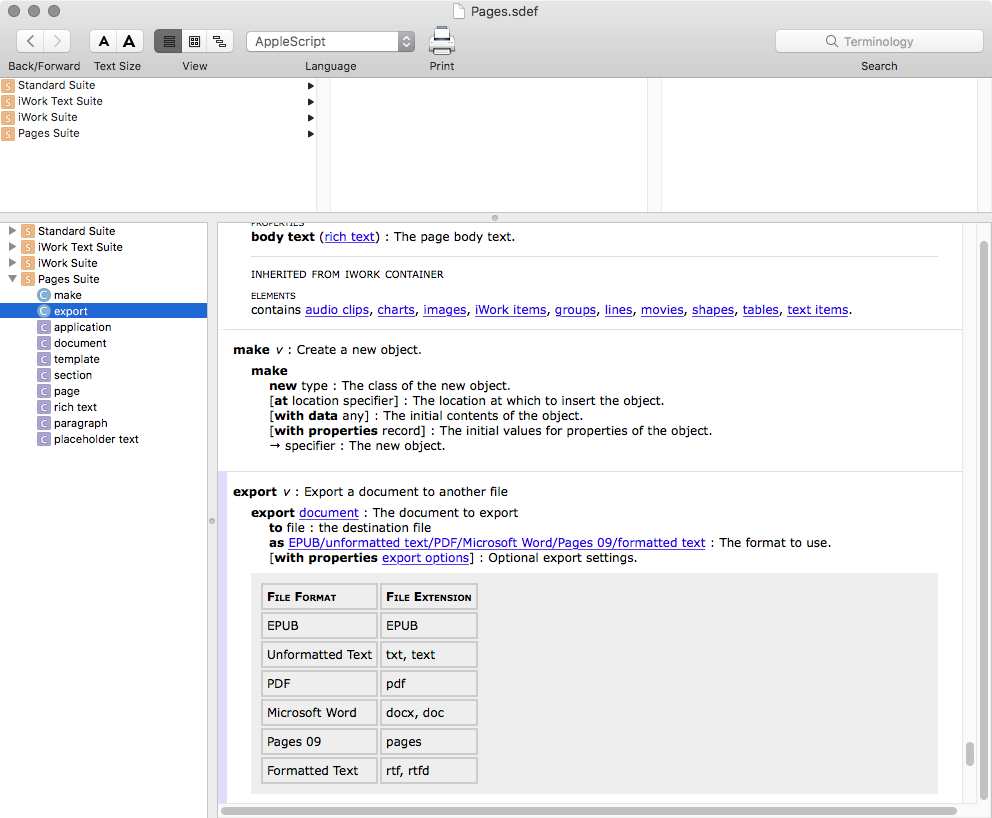Decrease text size with small A button
This screenshot has width=992, height=818.
coord(103,41)
